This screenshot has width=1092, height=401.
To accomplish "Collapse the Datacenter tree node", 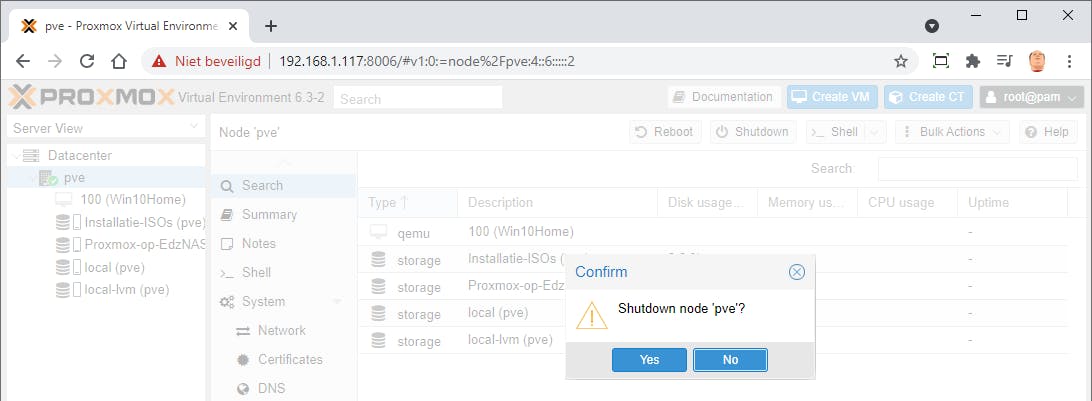I will (16, 155).
